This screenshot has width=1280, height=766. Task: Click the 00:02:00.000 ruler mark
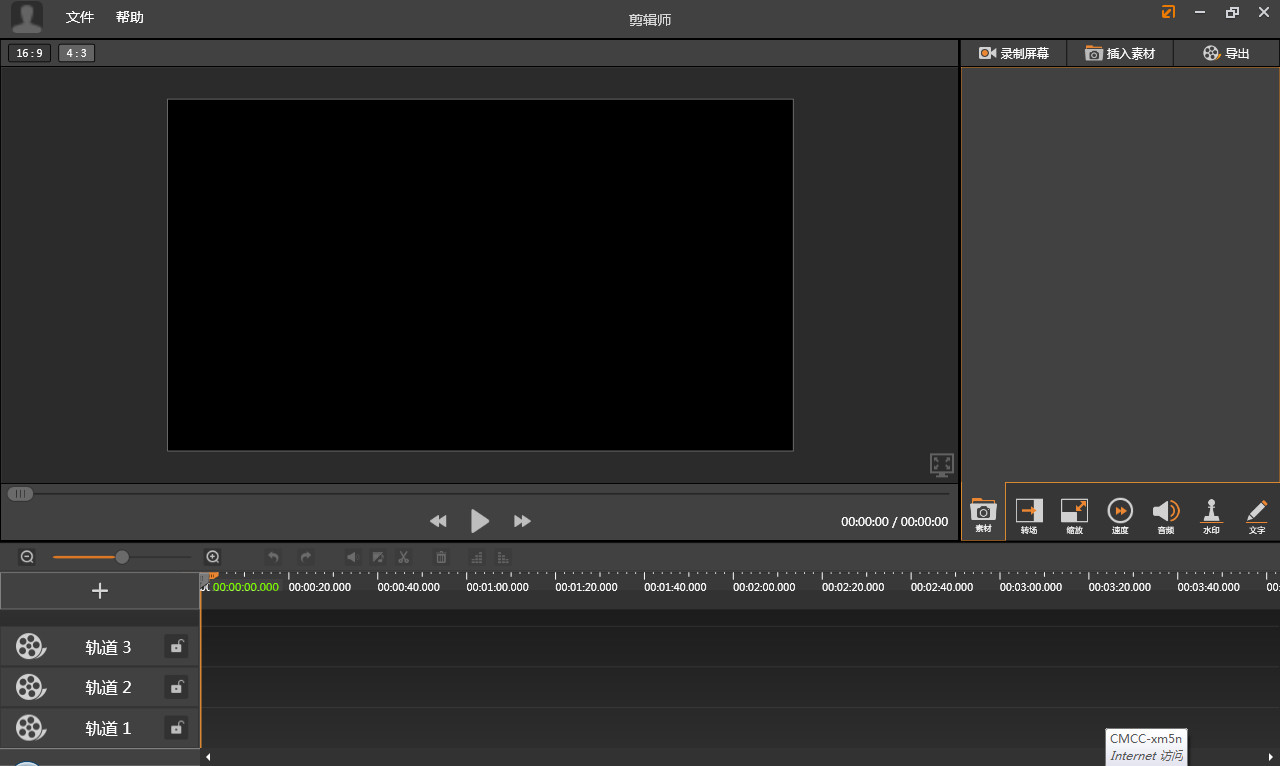point(764,587)
